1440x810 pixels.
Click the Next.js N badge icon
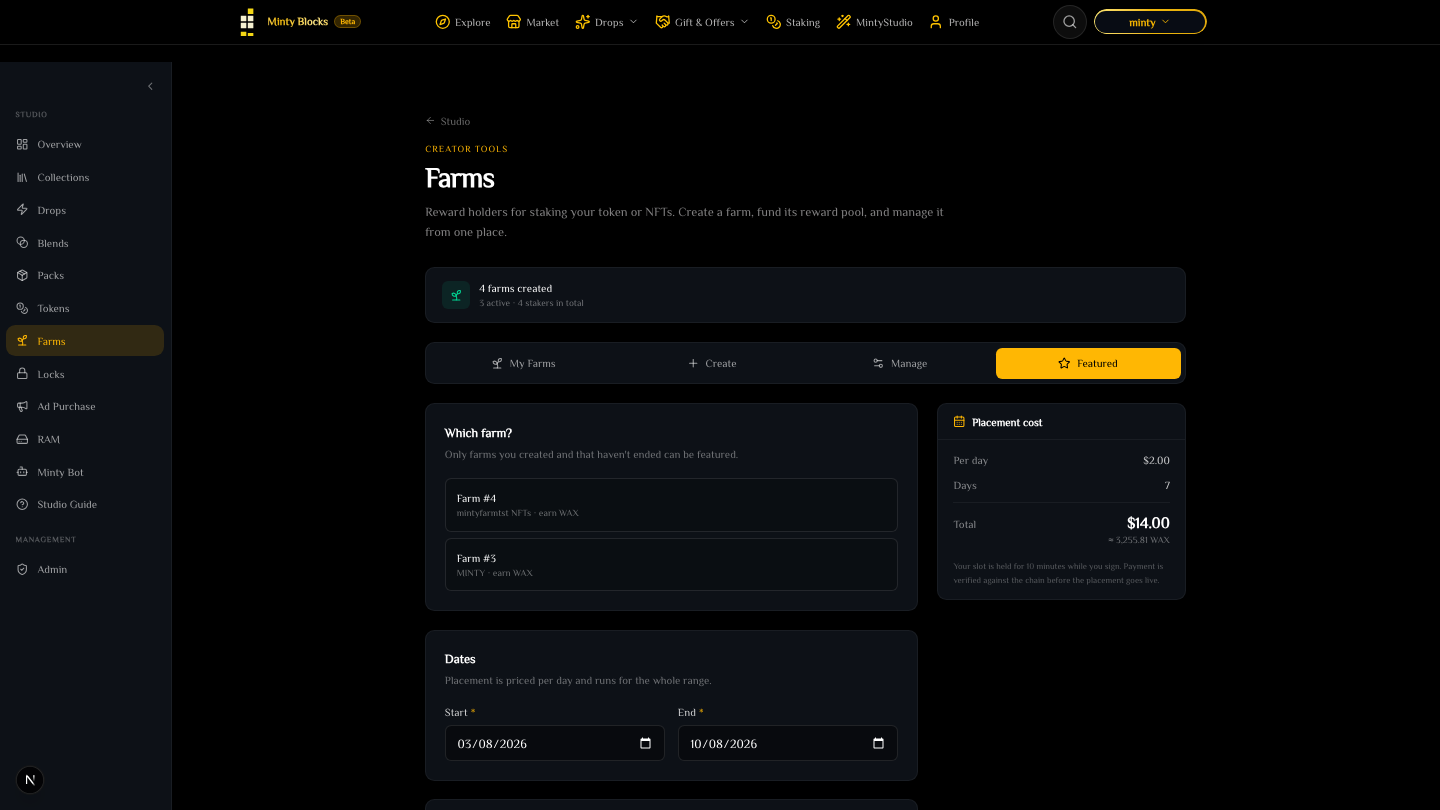click(30, 780)
